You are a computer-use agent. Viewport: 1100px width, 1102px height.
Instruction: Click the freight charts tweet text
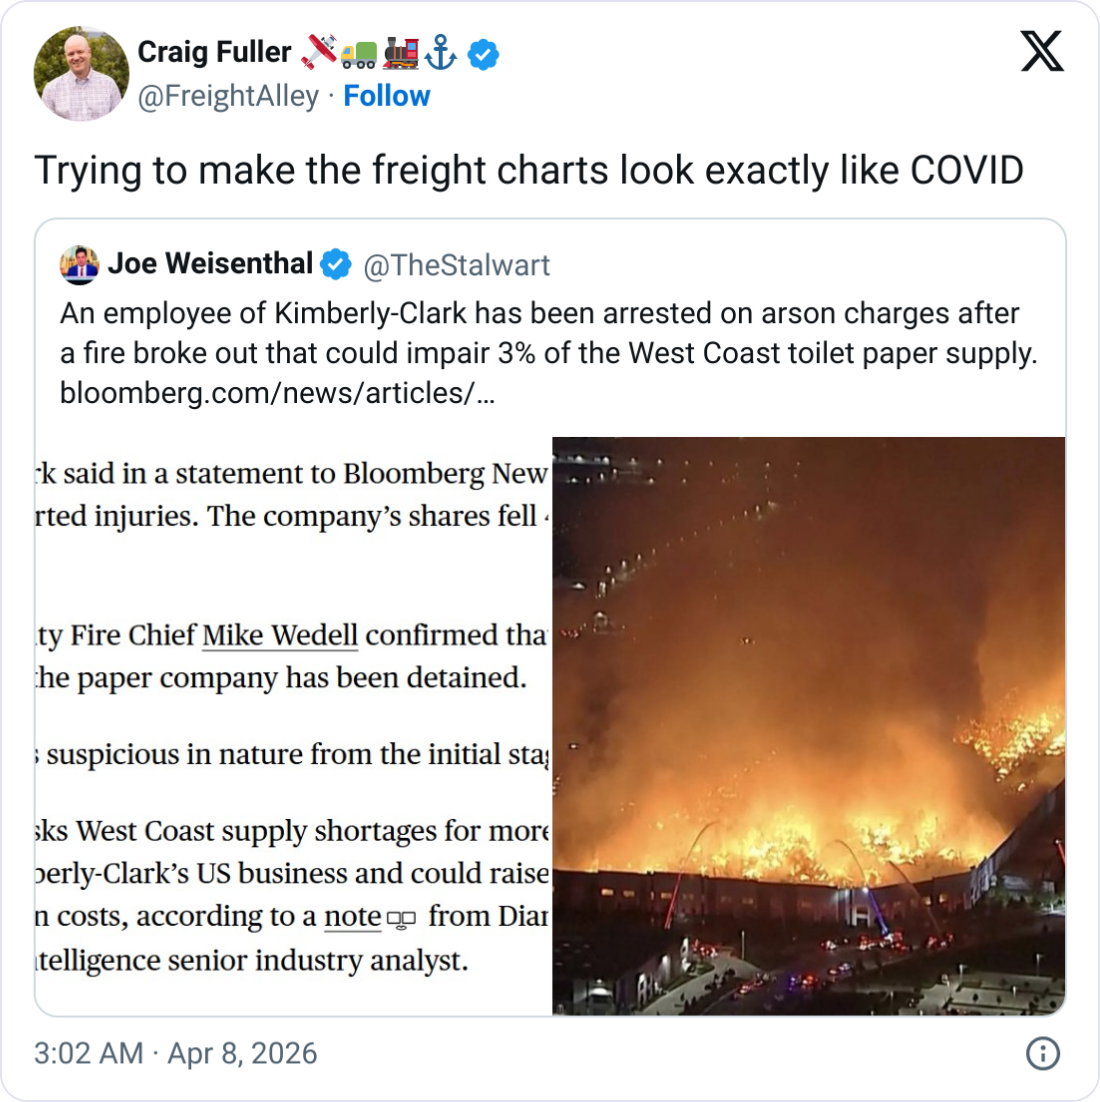pyautogui.click(x=528, y=171)
